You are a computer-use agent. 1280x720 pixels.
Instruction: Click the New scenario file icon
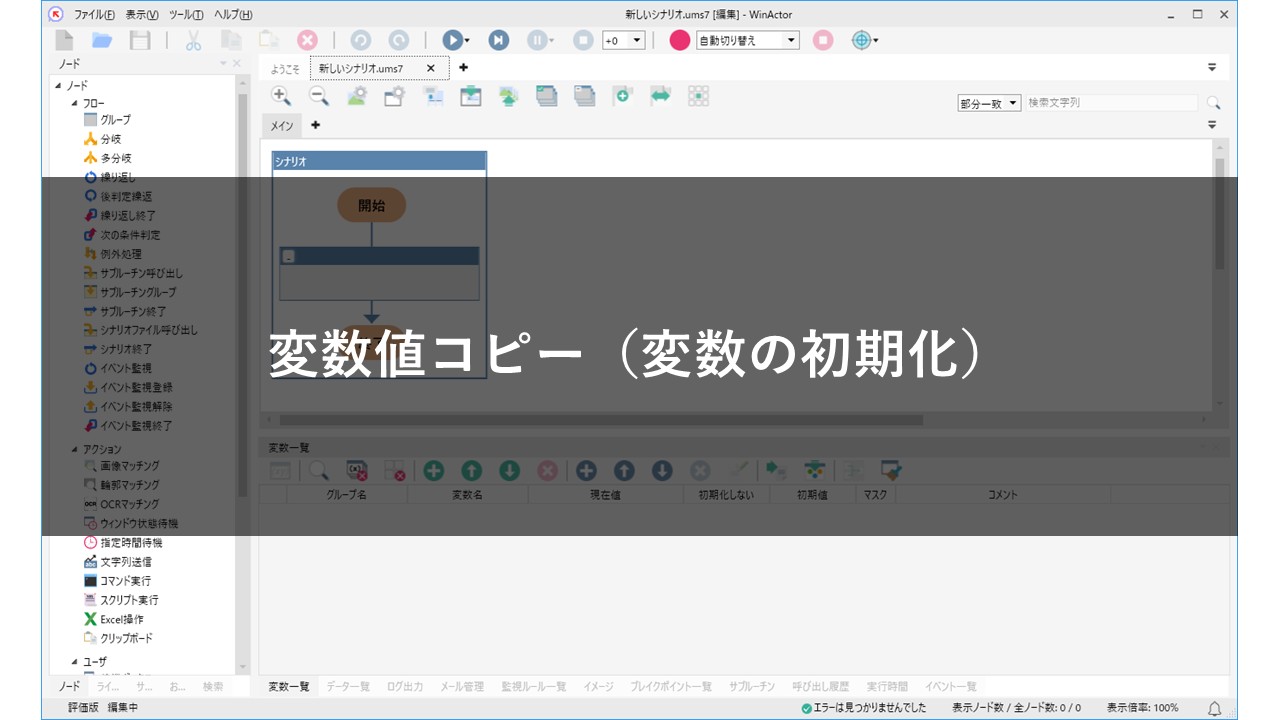64,40
